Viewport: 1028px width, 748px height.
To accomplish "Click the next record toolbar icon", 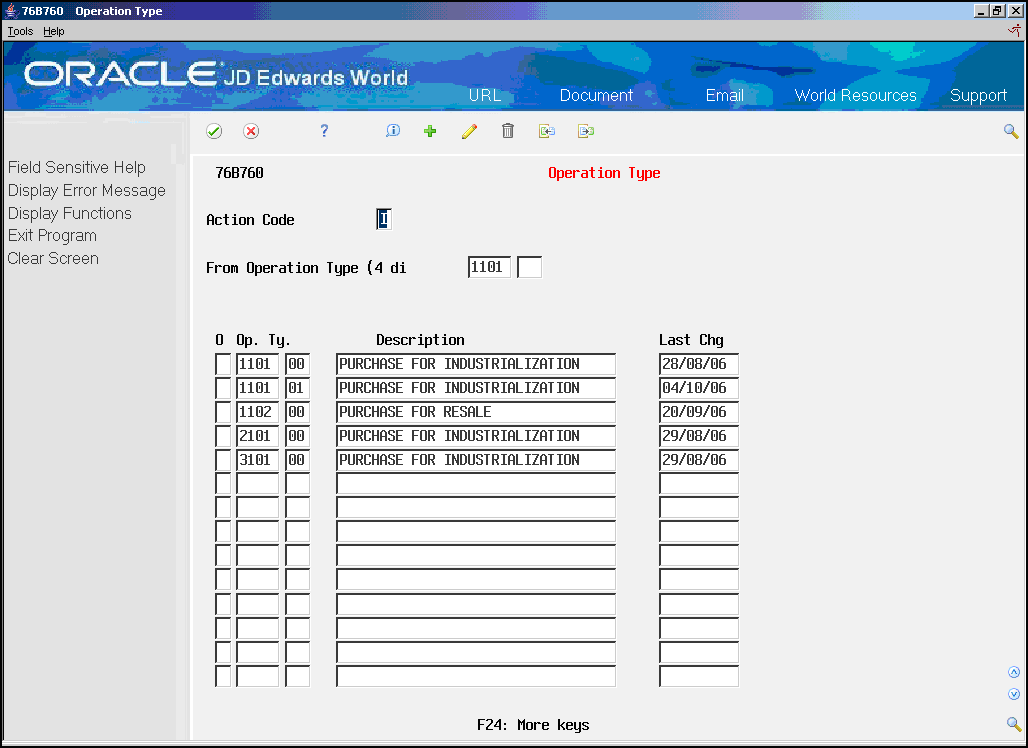I will click(585, 131).
